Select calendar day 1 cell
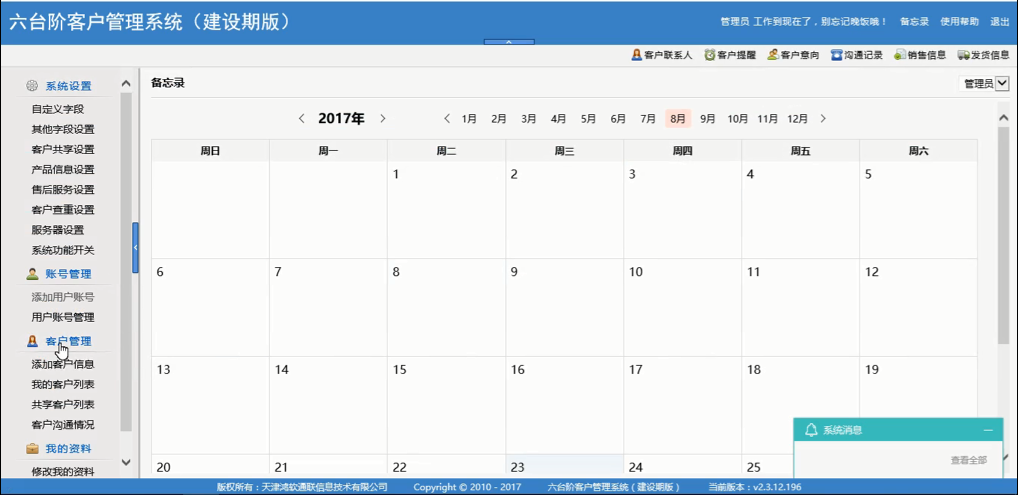 tap(447, 210)
